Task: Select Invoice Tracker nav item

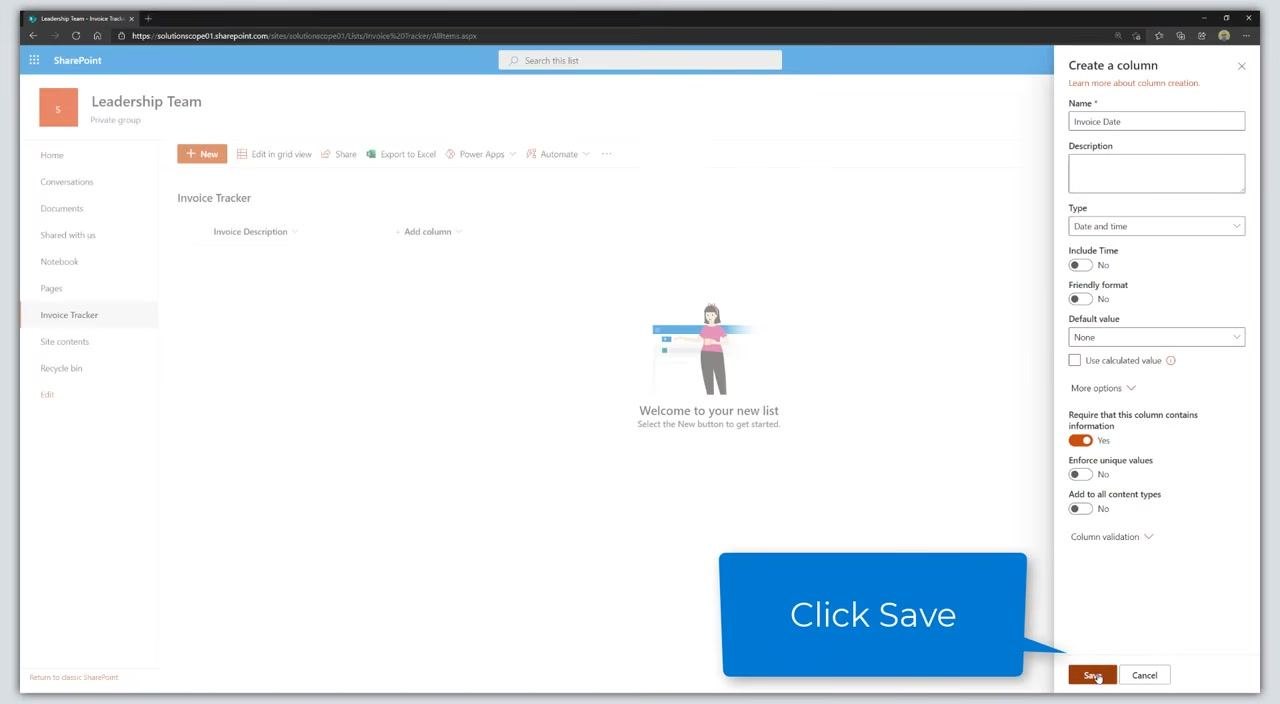Action: pos(89,315)
